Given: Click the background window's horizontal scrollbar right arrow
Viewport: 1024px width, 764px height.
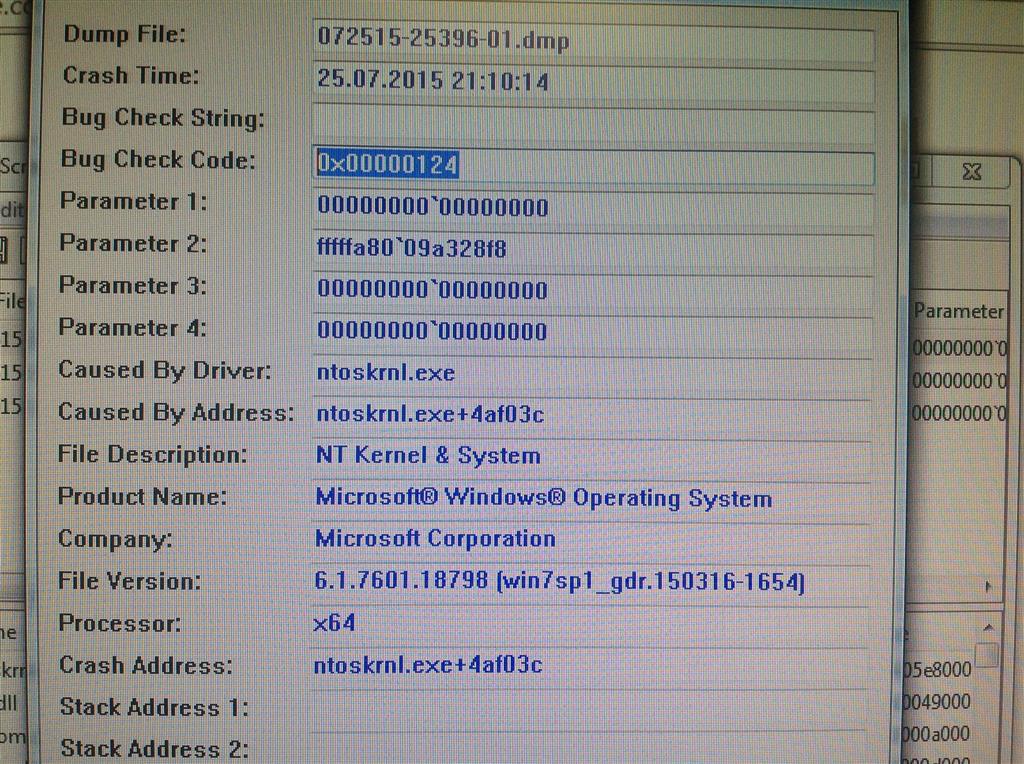Looking at the screenshot, I should (x=989, y=587).
